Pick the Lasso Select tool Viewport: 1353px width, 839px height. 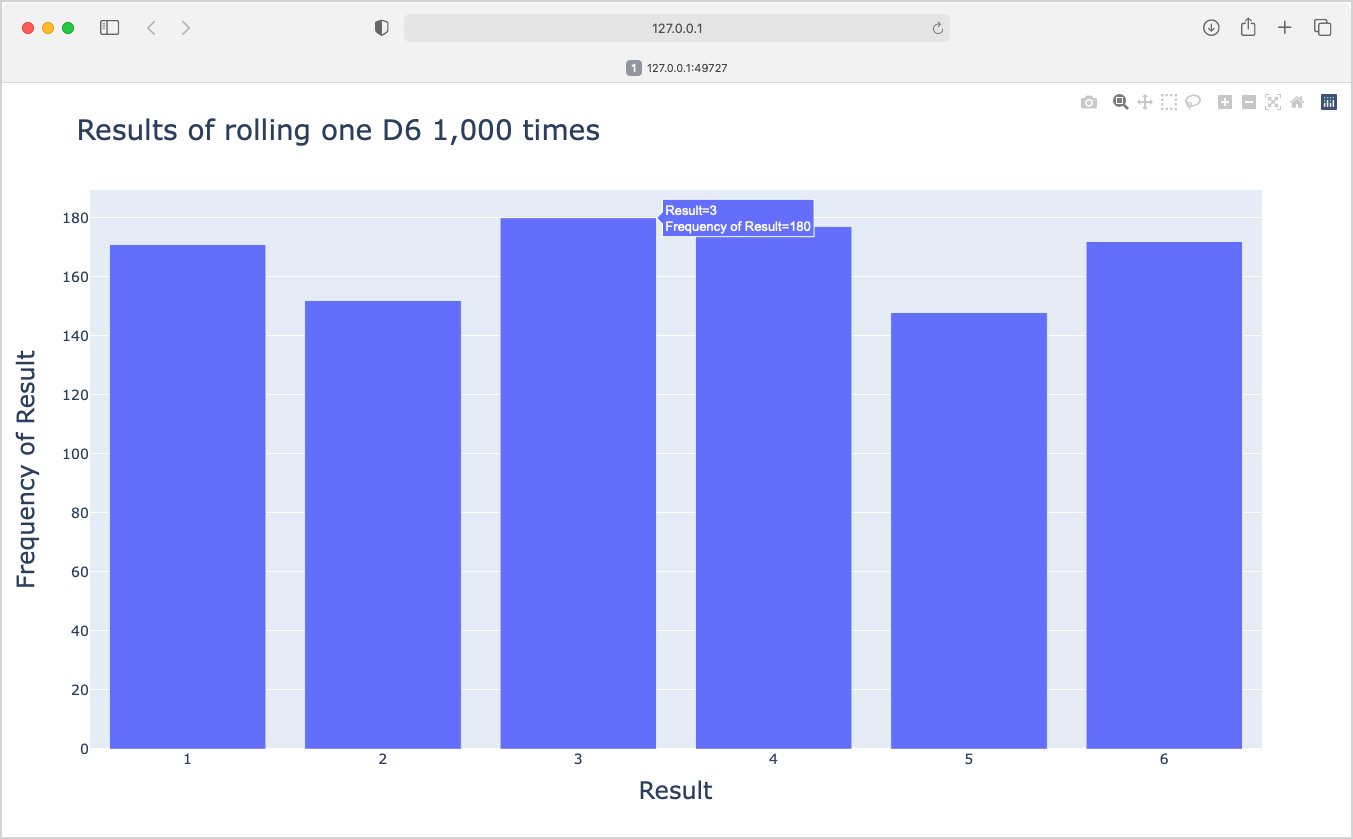pyautogui.click(x=1192, y=101)
